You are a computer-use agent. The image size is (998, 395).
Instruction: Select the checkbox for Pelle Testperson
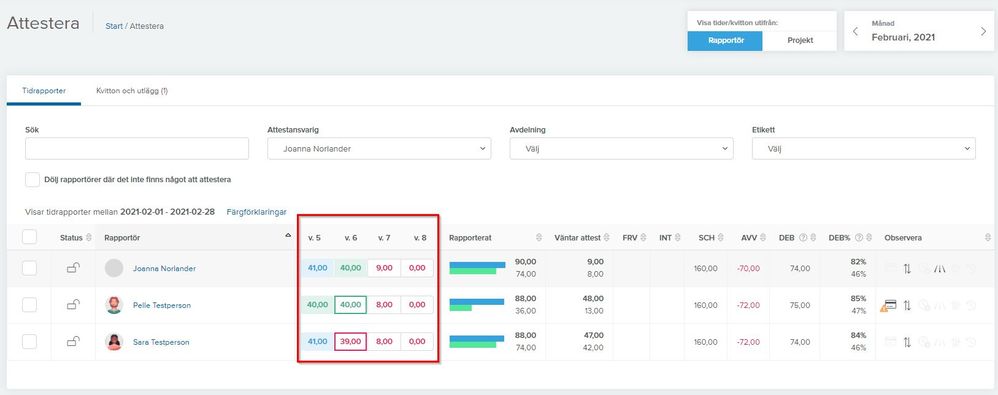point(29,305)
